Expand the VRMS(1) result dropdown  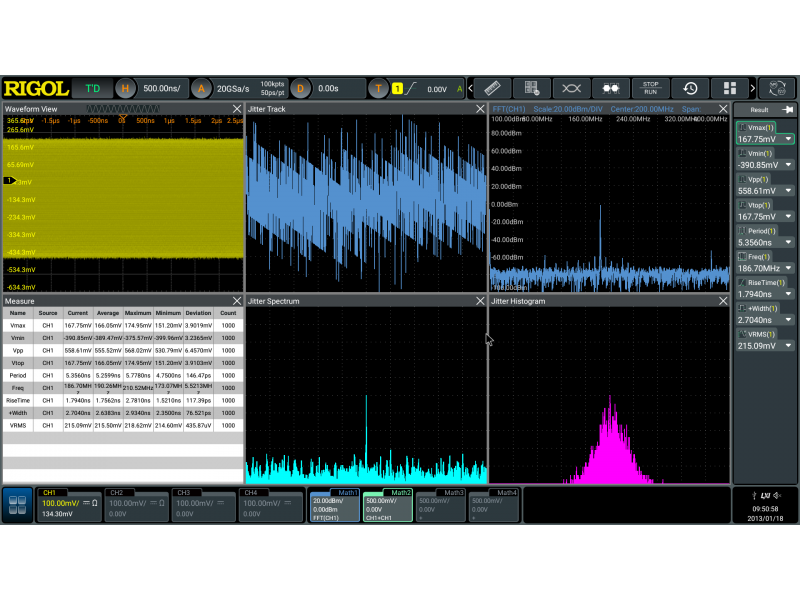pos(788,346)
